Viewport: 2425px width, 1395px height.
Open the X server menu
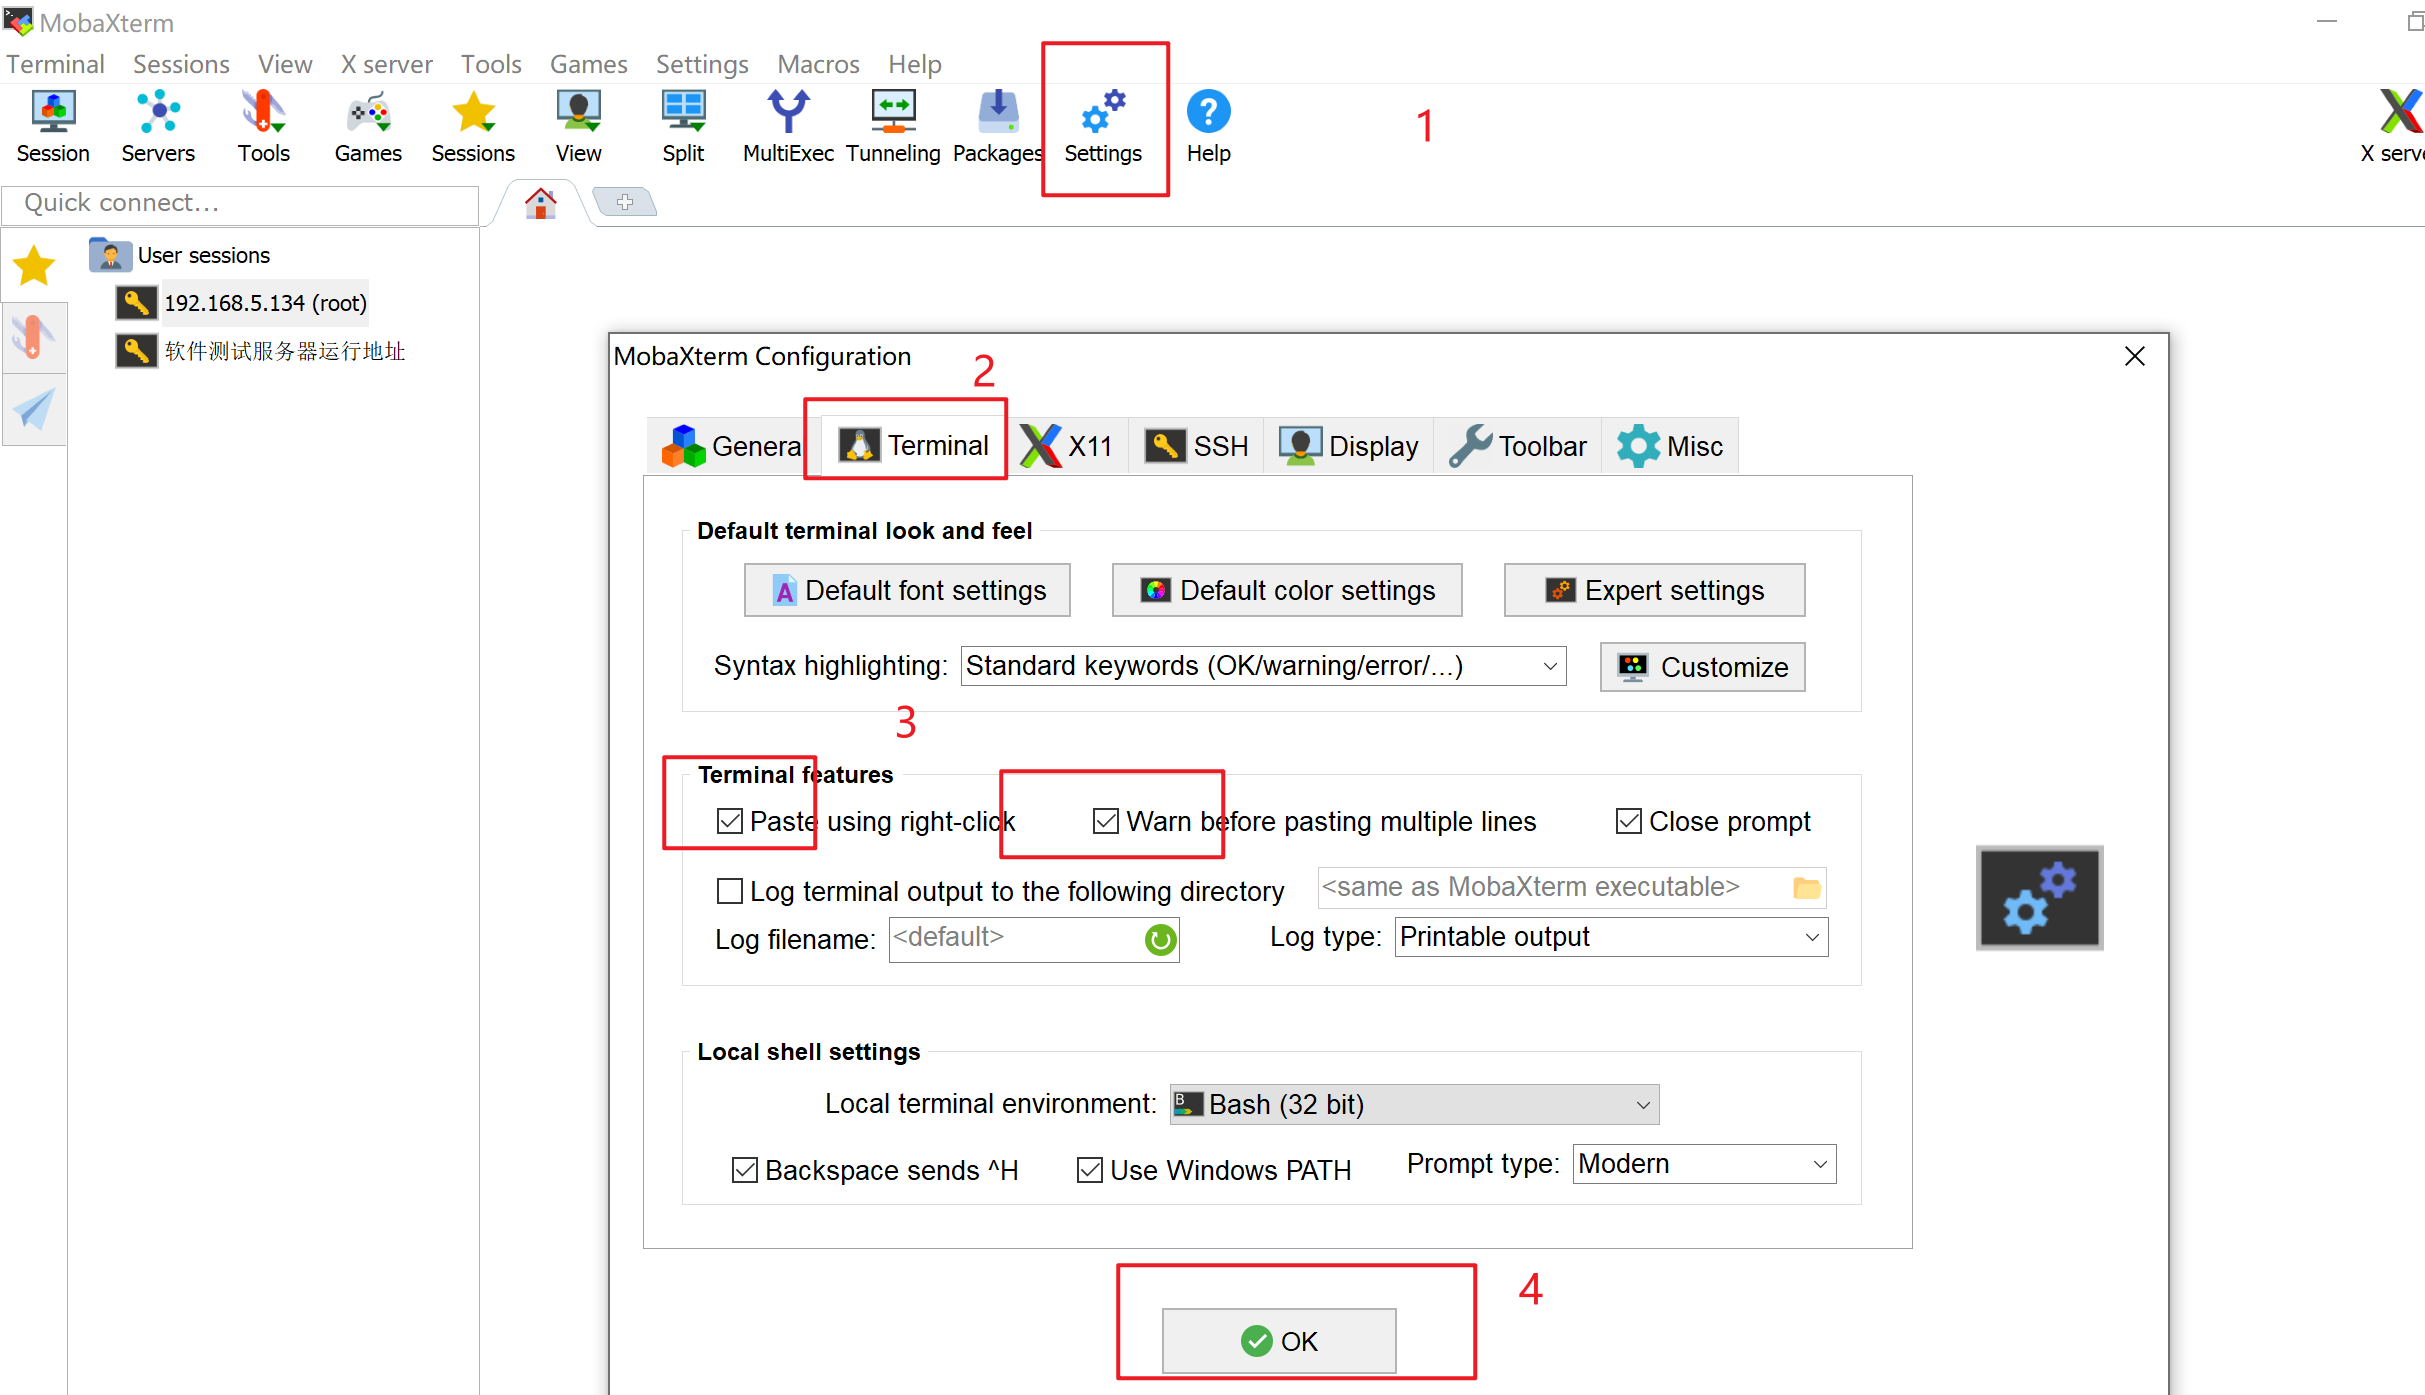coord(386,64)
